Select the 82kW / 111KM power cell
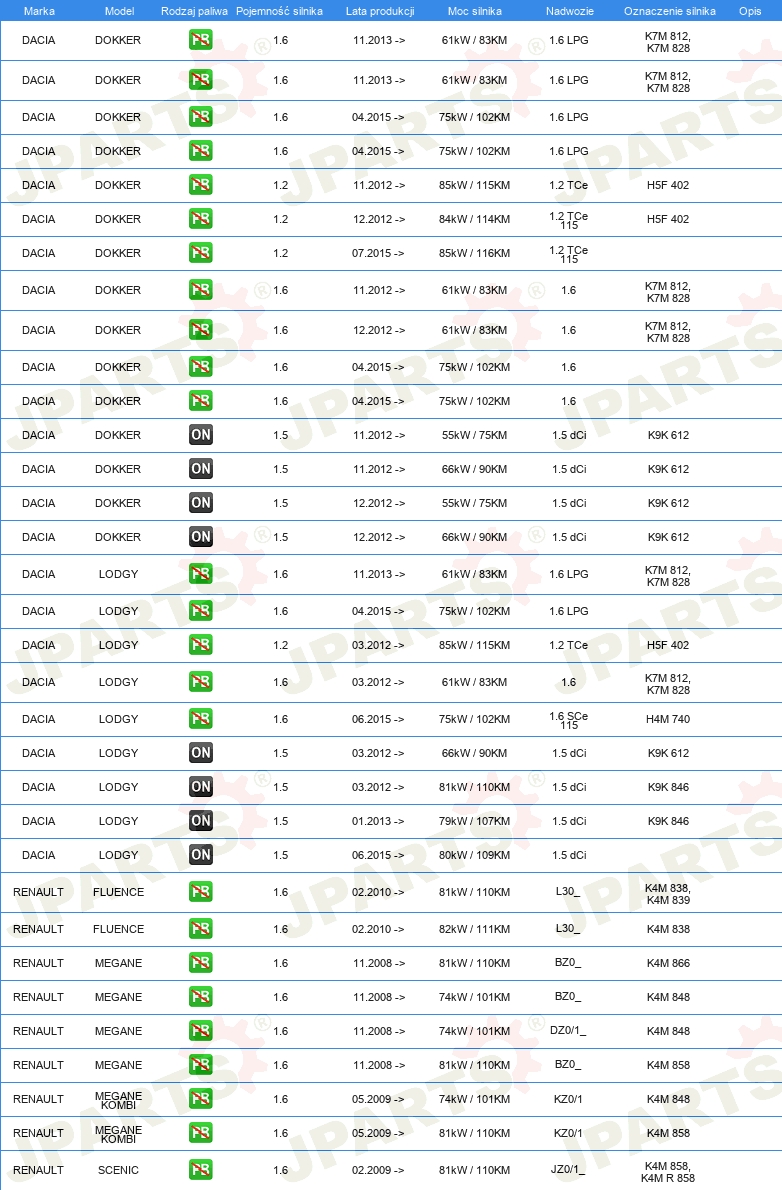This screenshot has width=782, height=1190. (x=475, y=929)
